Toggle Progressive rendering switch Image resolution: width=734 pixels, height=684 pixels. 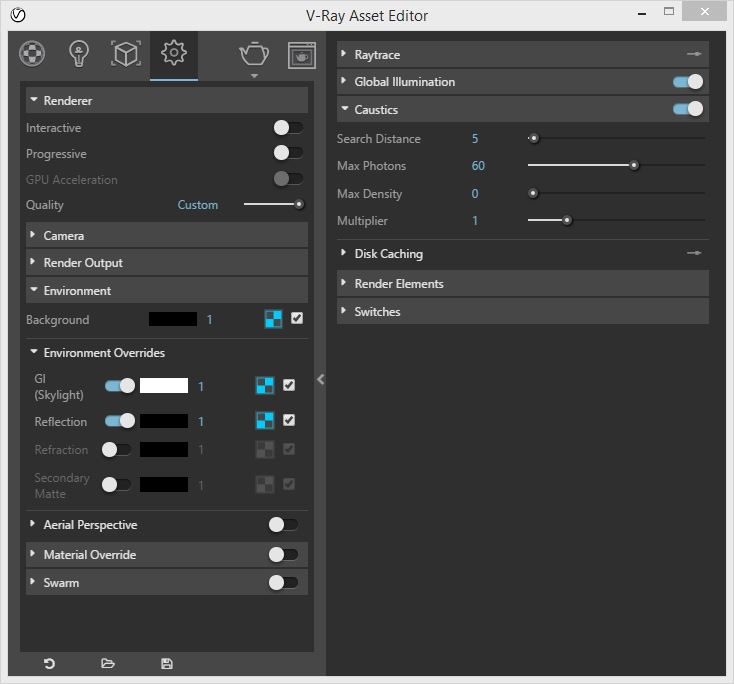(288, 152)
